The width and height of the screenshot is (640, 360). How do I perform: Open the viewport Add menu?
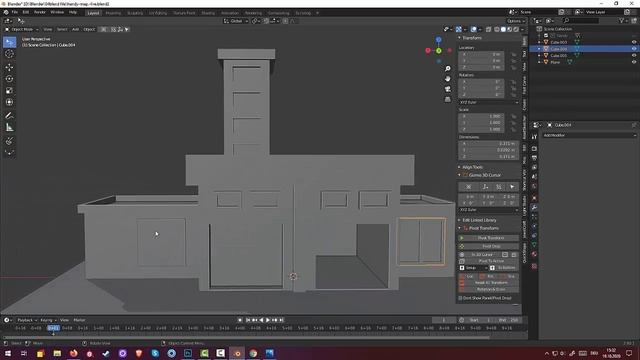(x=76, y=29)
